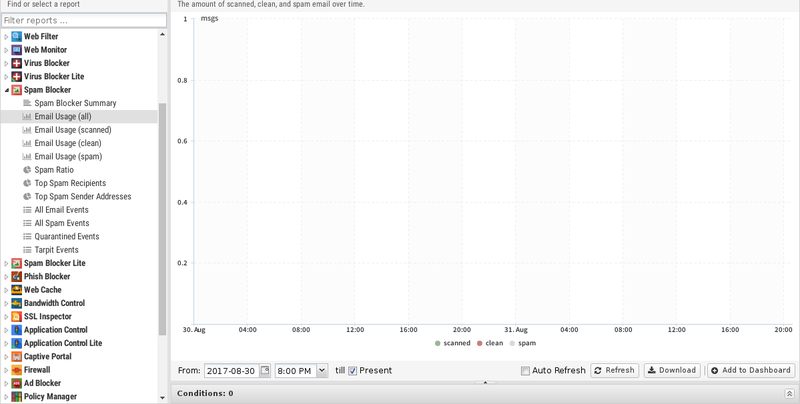Open the calendar date picker icon
This screenshot has width=800, height=404.
[265, 370]
